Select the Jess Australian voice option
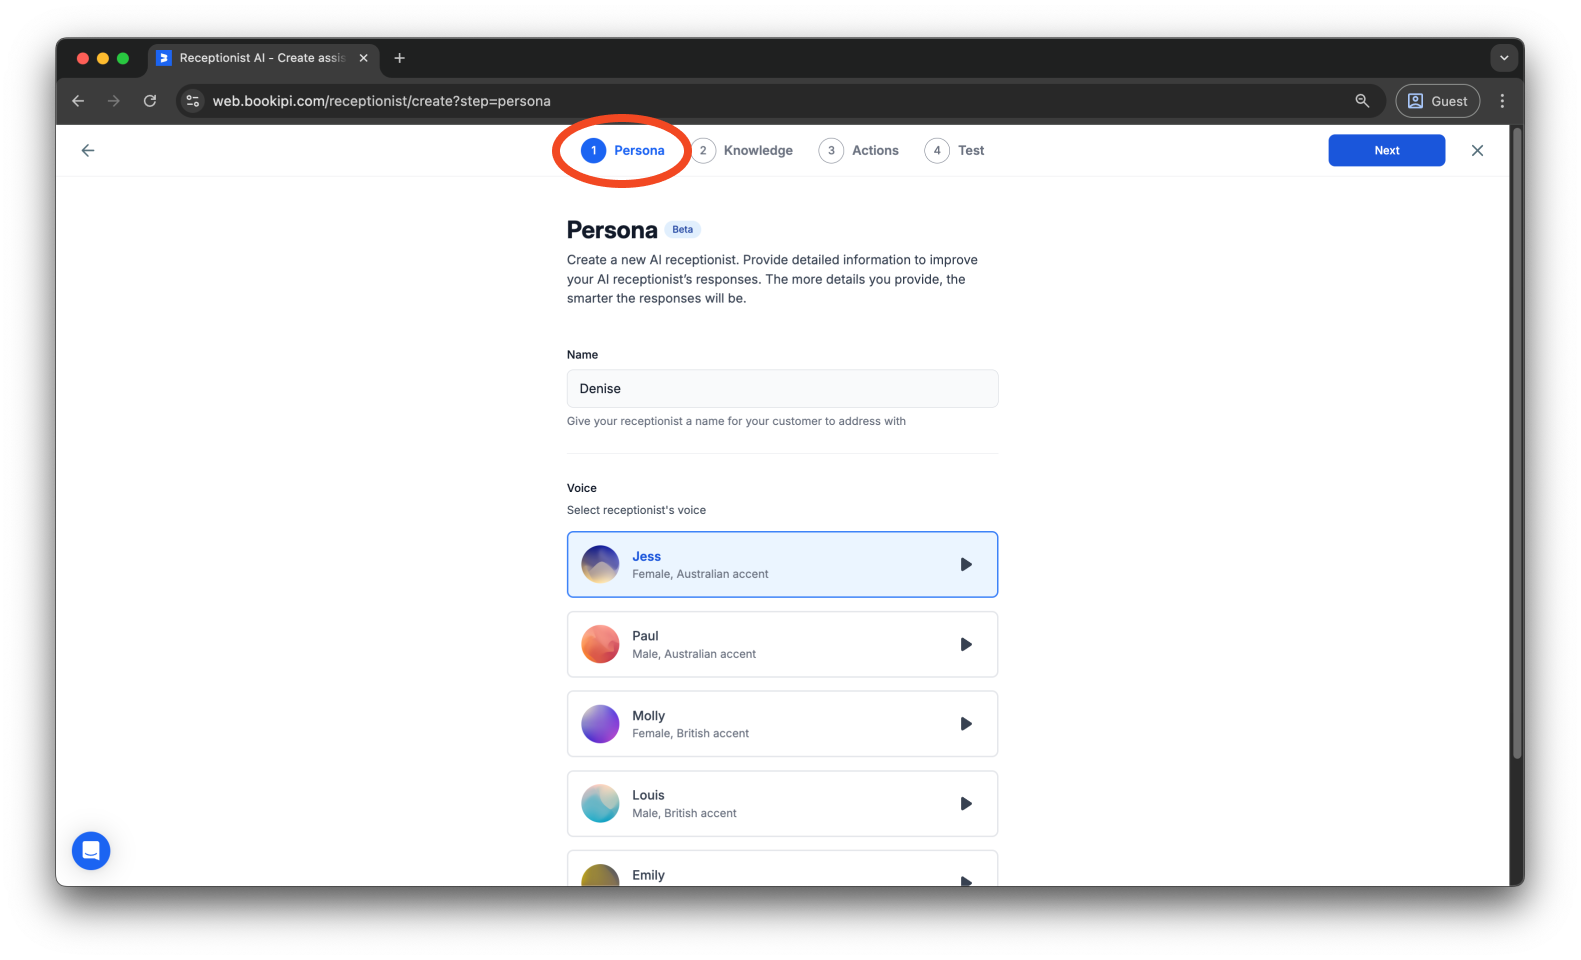The image size is (1581, 960). (782, 565)
